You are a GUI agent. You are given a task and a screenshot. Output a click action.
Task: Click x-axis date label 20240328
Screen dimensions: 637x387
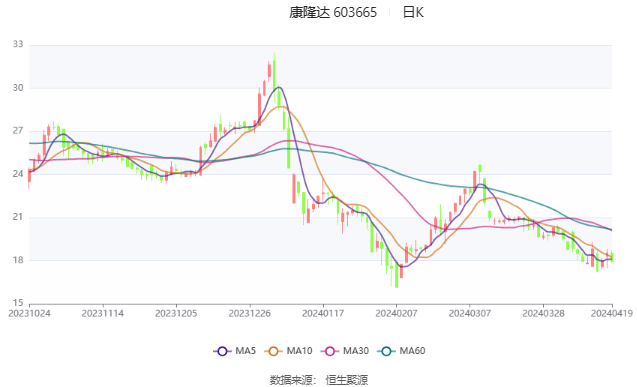(544, 313)
